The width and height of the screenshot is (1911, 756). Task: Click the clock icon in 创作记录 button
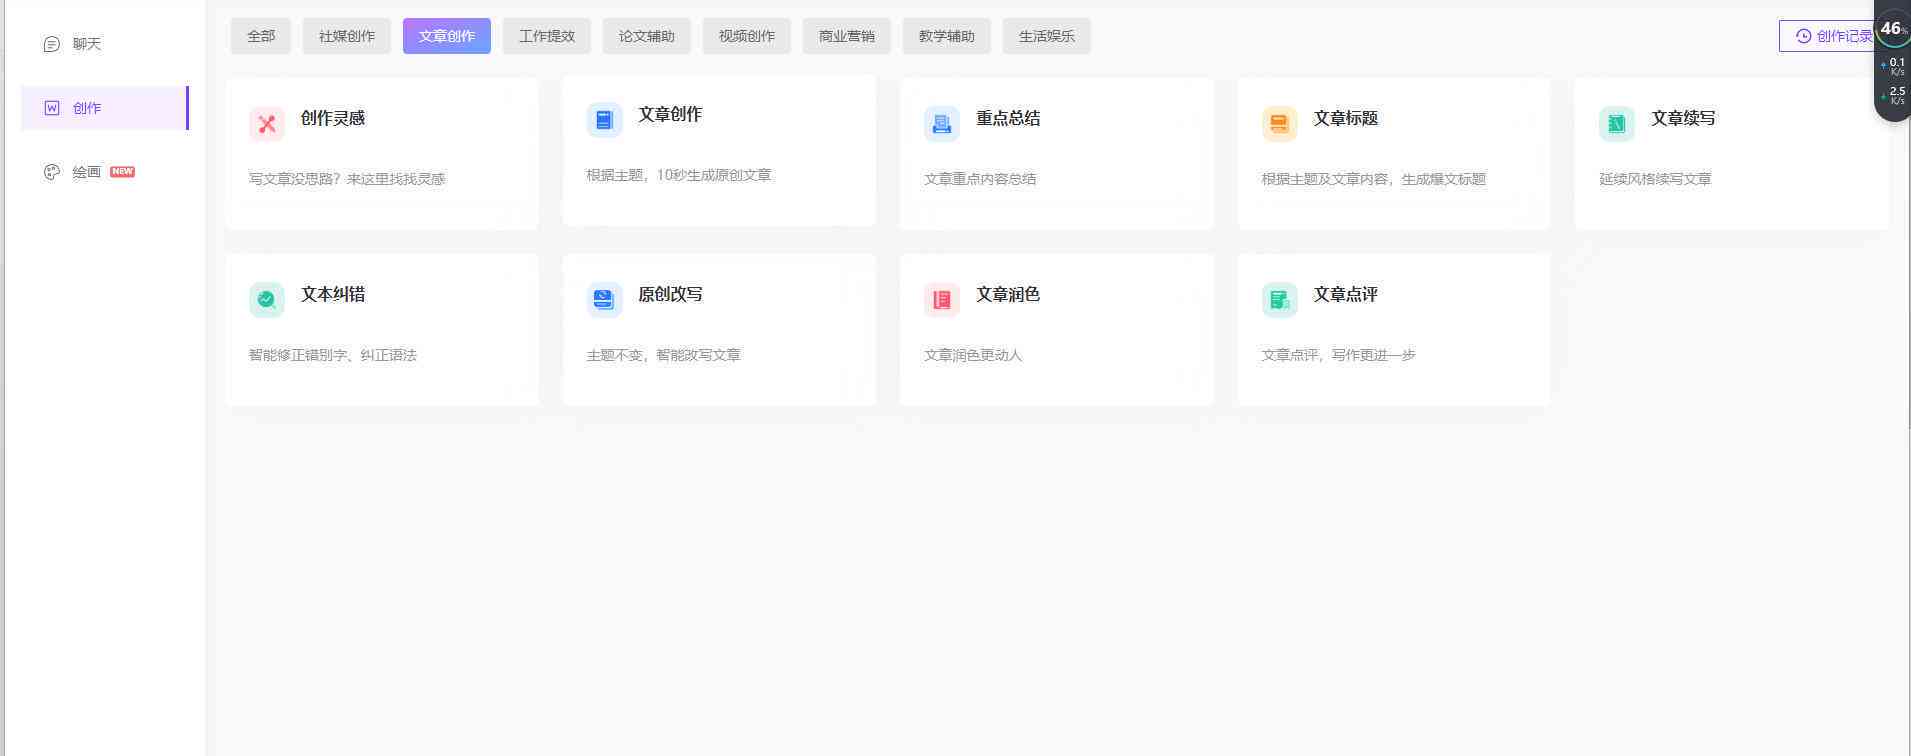click(x=1803, y=36)
